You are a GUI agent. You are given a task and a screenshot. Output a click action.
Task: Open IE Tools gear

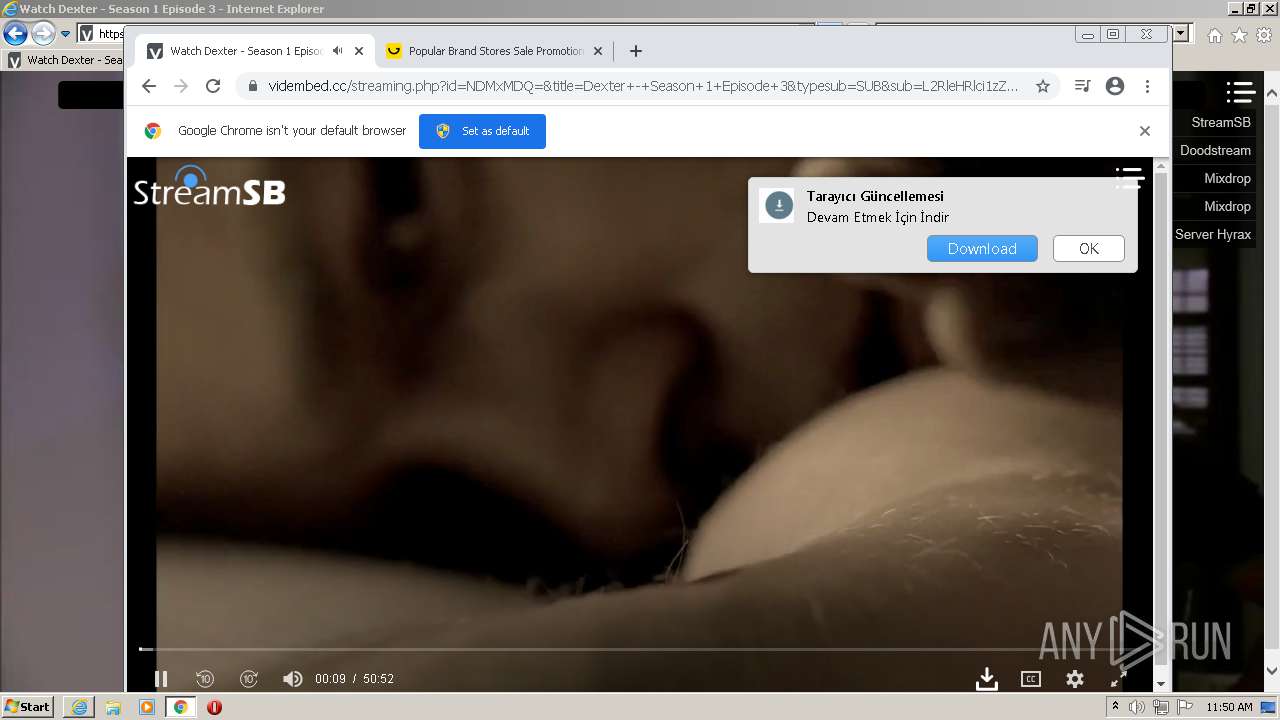1264,35
